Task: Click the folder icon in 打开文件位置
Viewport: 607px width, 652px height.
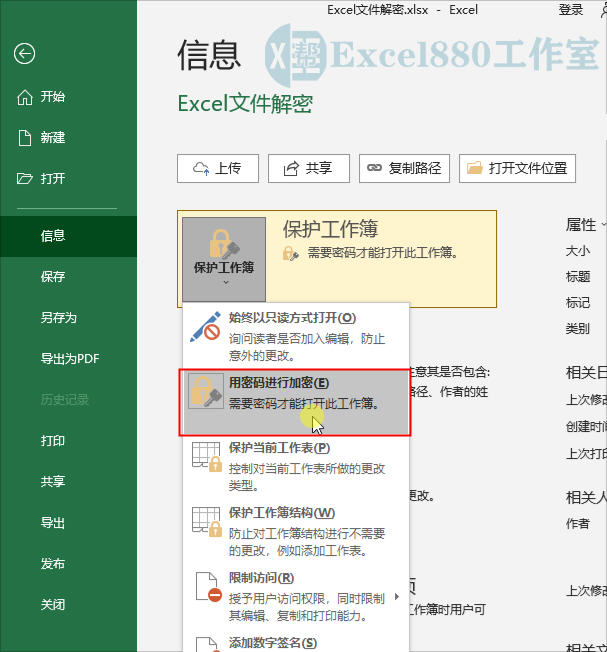Action: coord(474,168)
